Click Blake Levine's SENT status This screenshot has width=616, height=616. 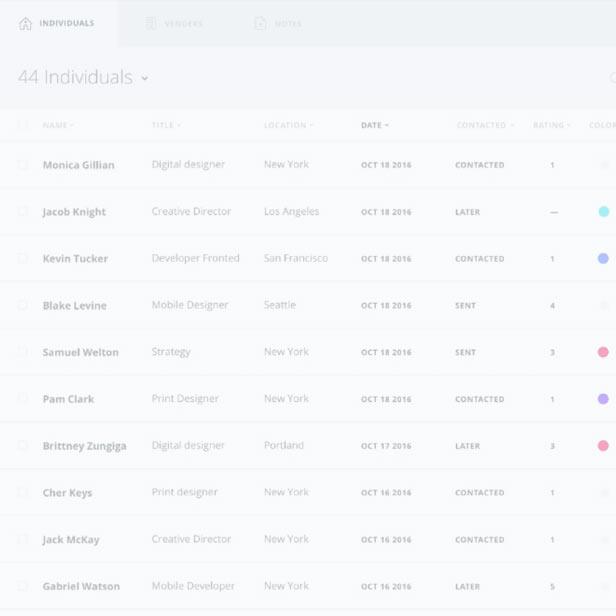(x=465, y=306)
